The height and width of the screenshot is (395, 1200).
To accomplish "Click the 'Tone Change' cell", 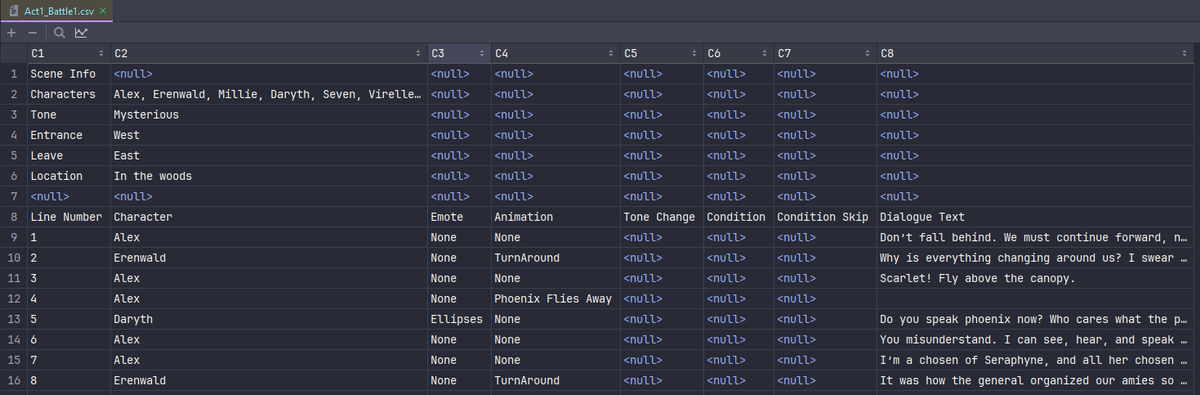I will pyautogui.click(x=661, y=217).
